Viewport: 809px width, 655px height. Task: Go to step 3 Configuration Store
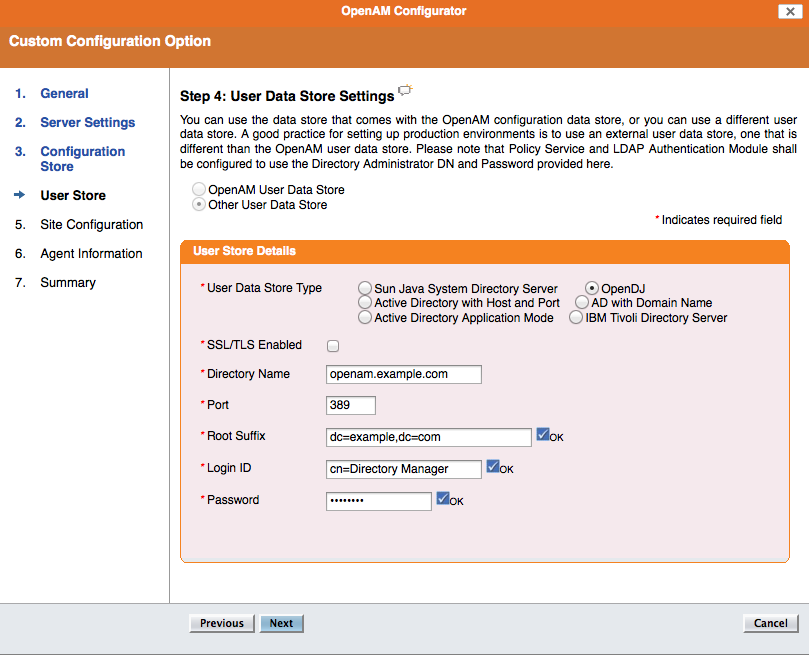[x=83, y=159]
